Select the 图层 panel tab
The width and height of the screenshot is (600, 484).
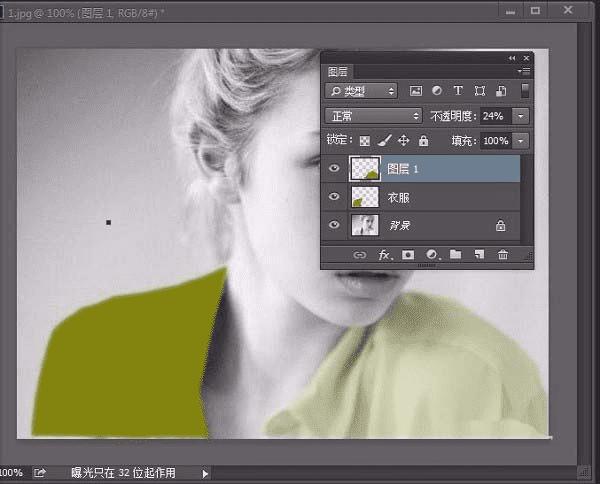pos(338,72)
